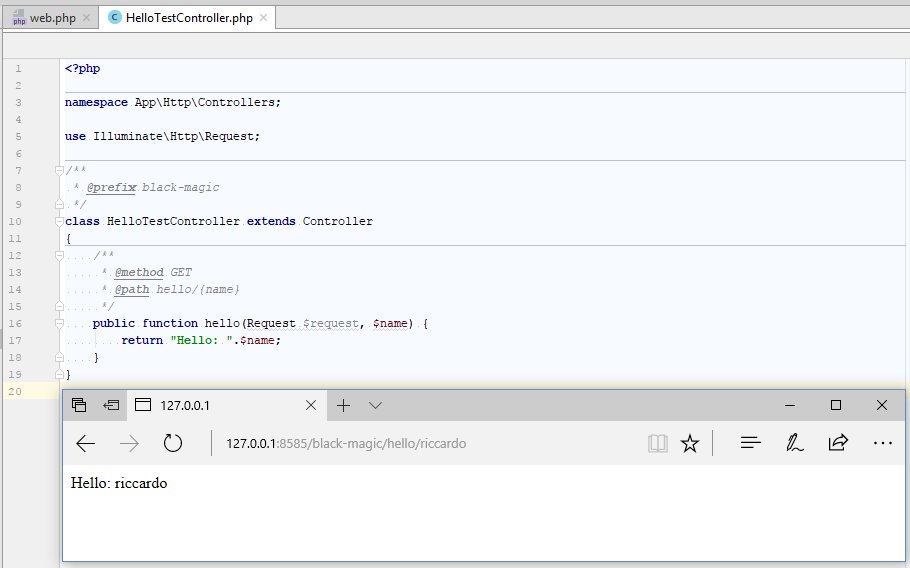The height and width of the screenshot is (568, 910).
Task: Click the hello function name on line 16
Action: coord(222,323)
